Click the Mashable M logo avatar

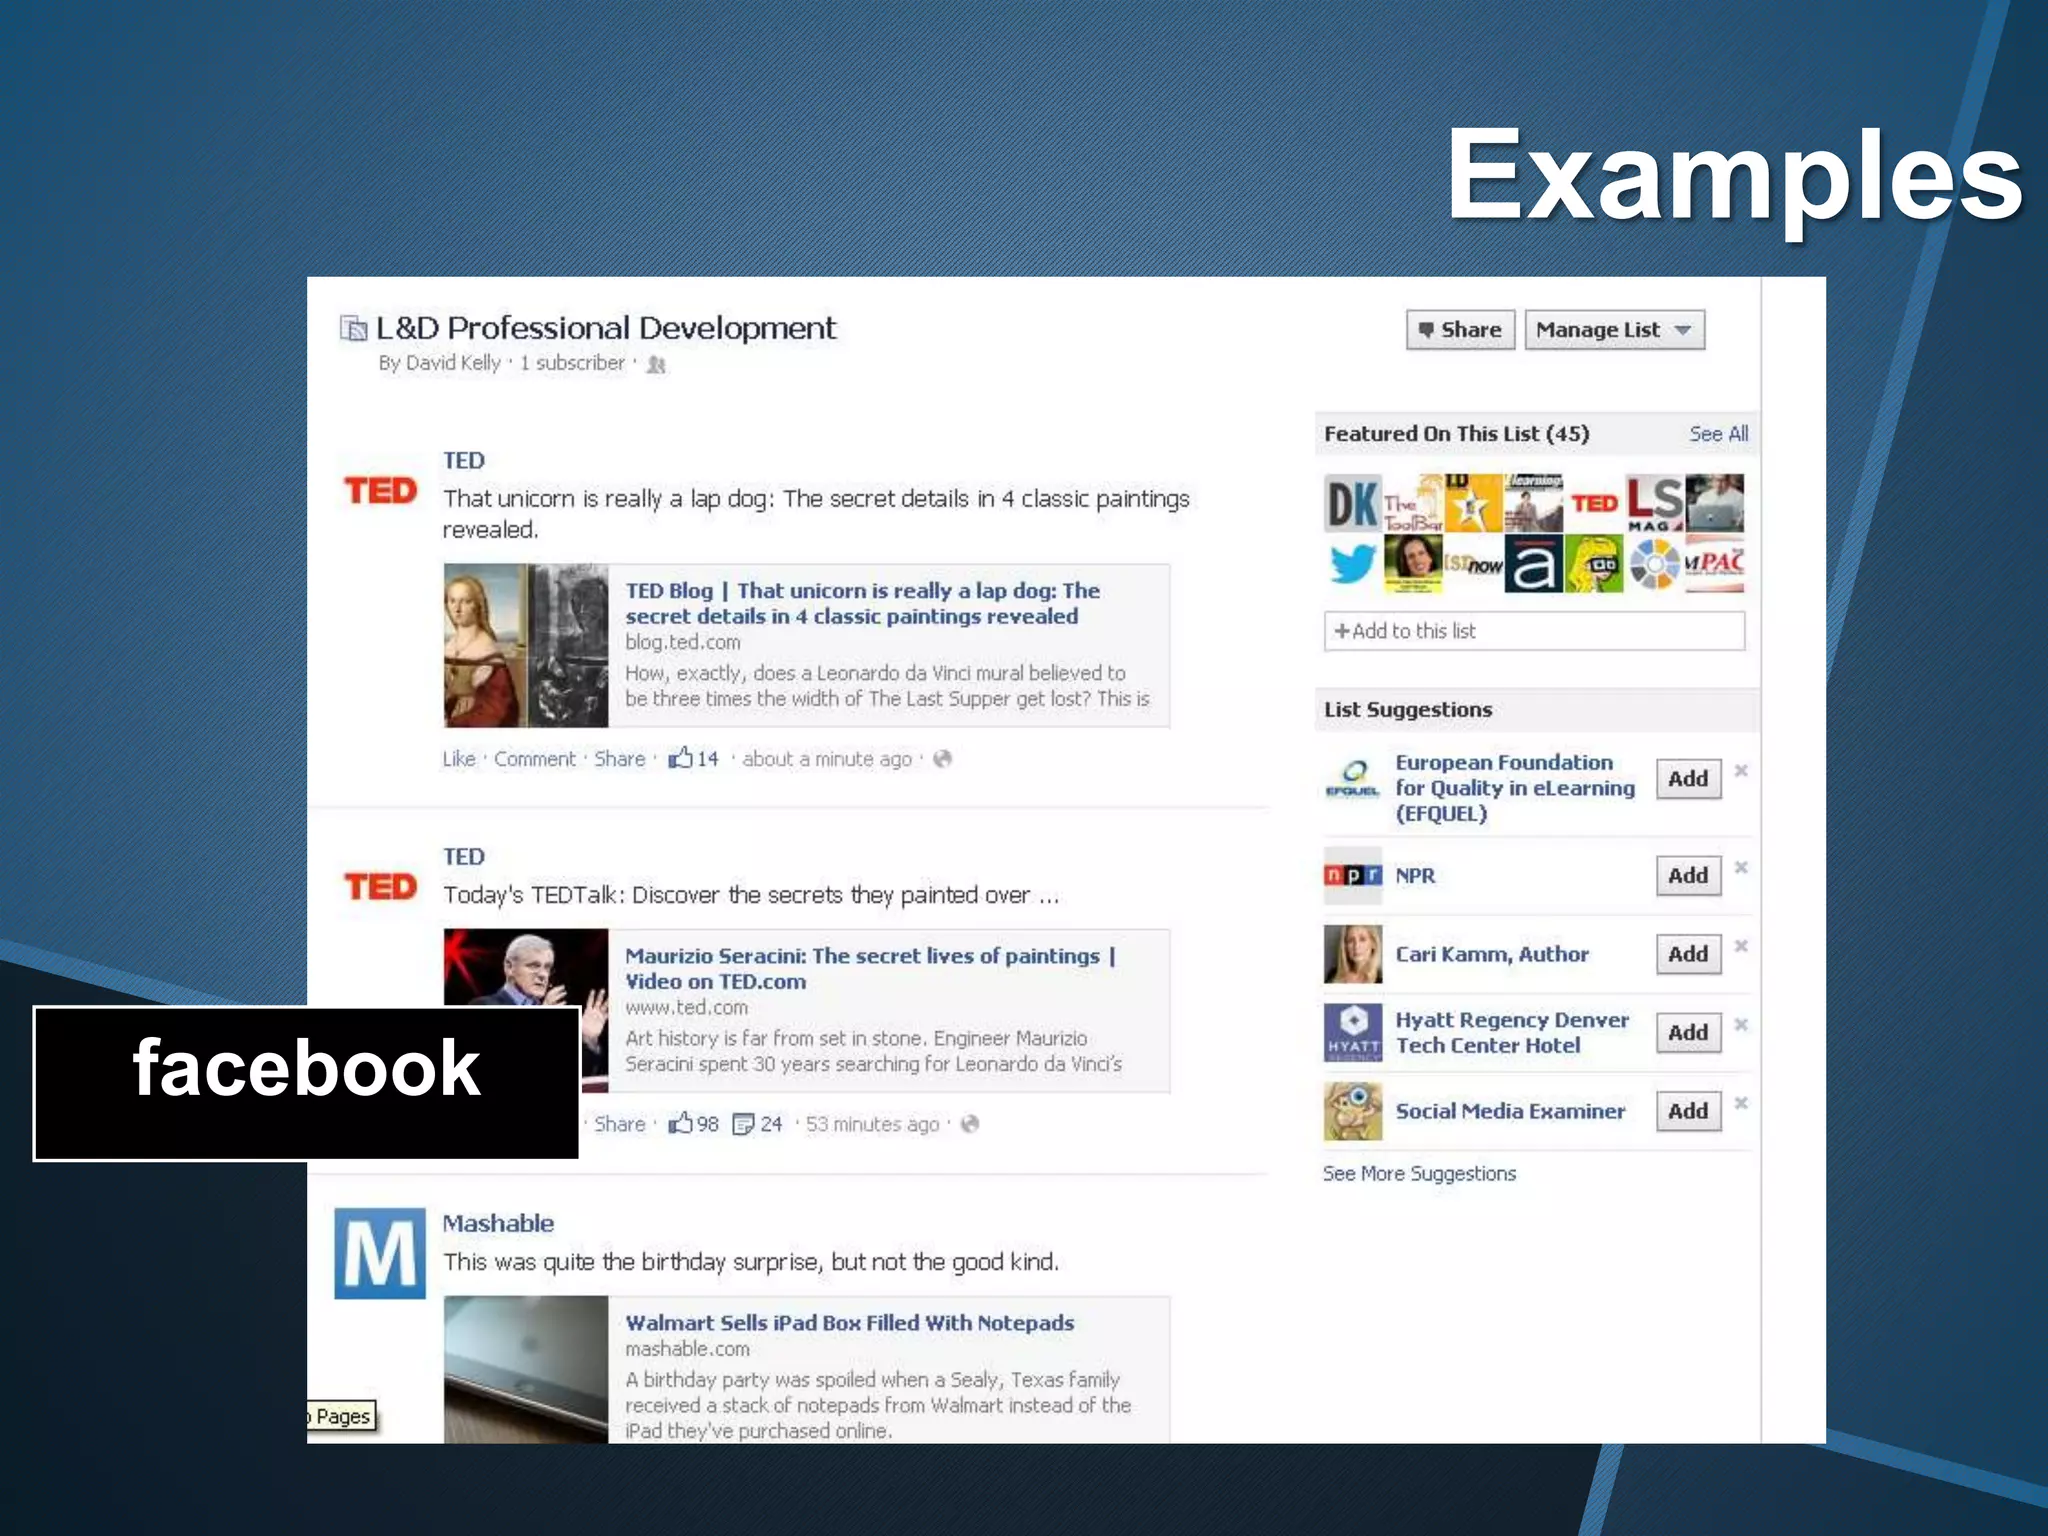(380, 1253)
